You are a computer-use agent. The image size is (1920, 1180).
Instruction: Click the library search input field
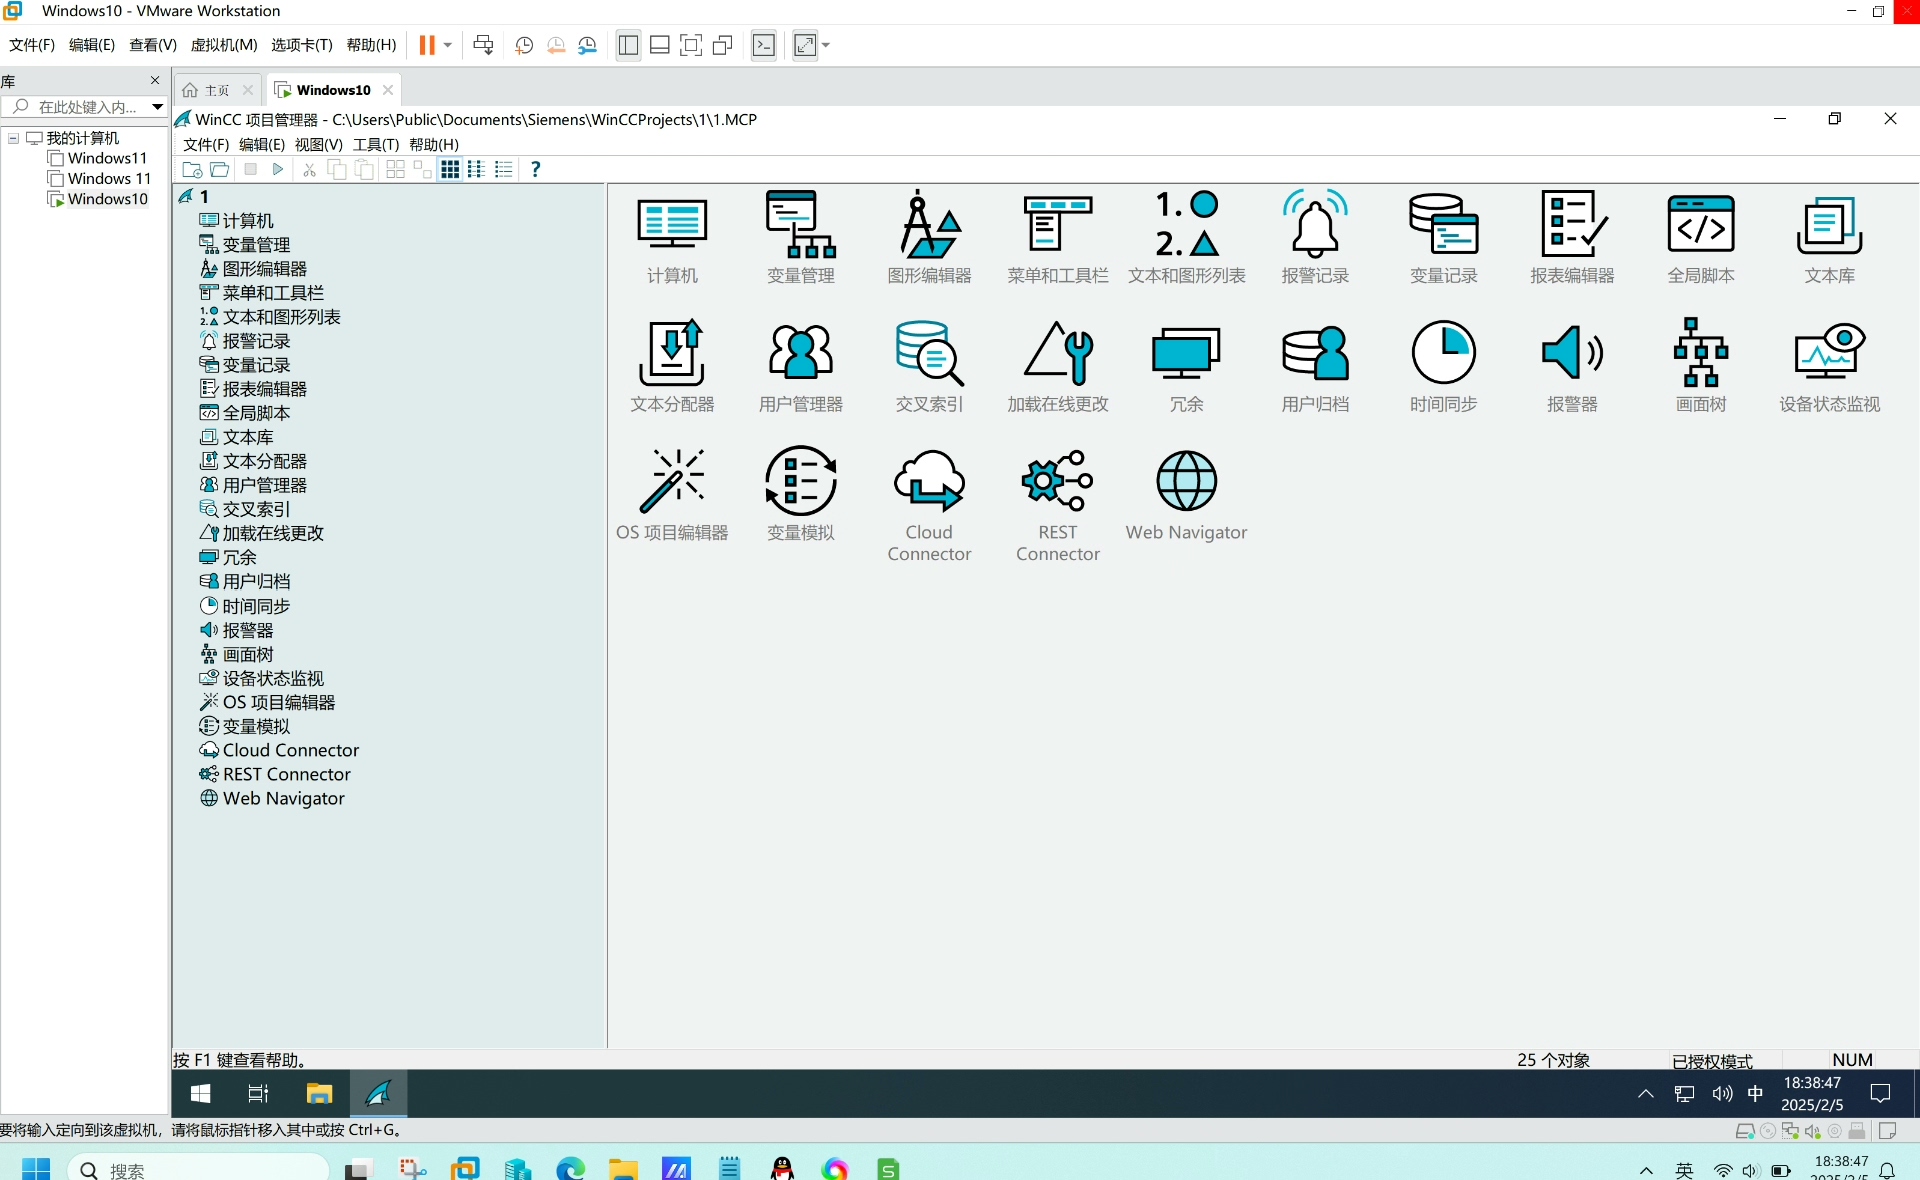coord(86,107)
